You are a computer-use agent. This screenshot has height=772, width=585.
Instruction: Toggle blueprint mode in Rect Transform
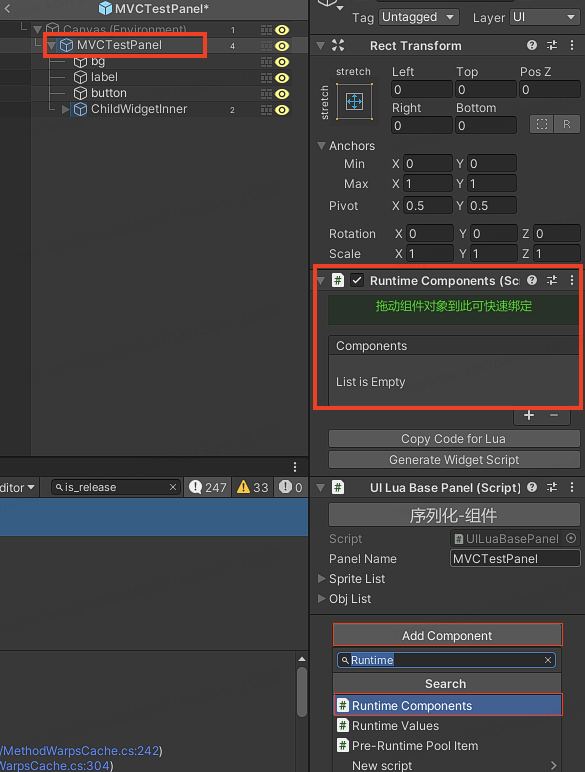pyautogui.click(x=542, y=124)
